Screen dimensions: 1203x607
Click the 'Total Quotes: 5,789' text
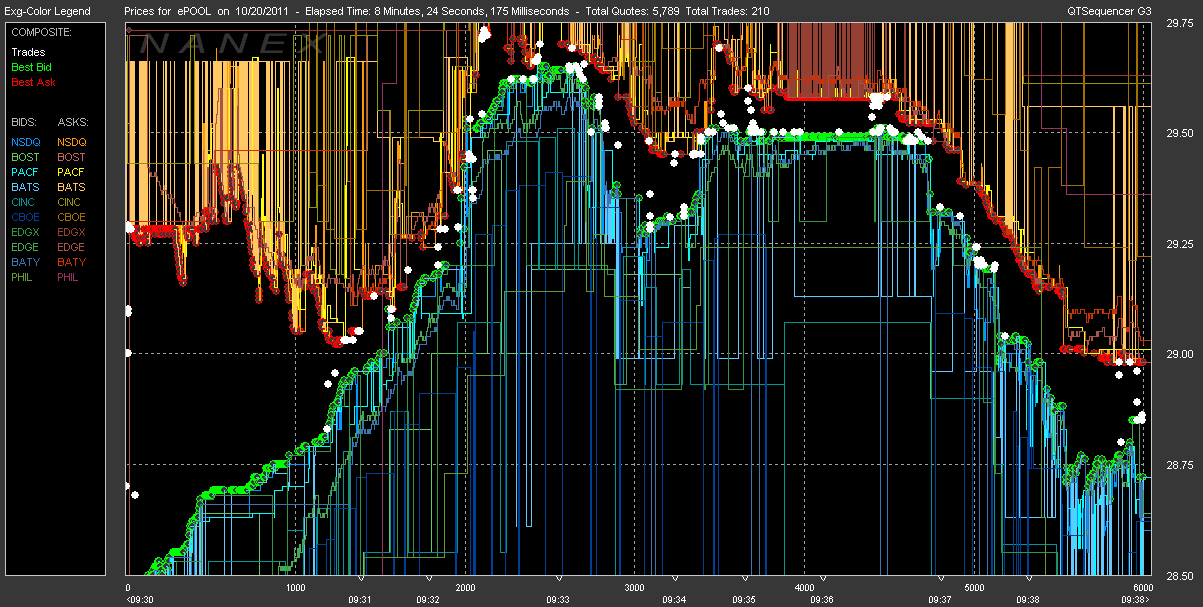coord(633,12)
